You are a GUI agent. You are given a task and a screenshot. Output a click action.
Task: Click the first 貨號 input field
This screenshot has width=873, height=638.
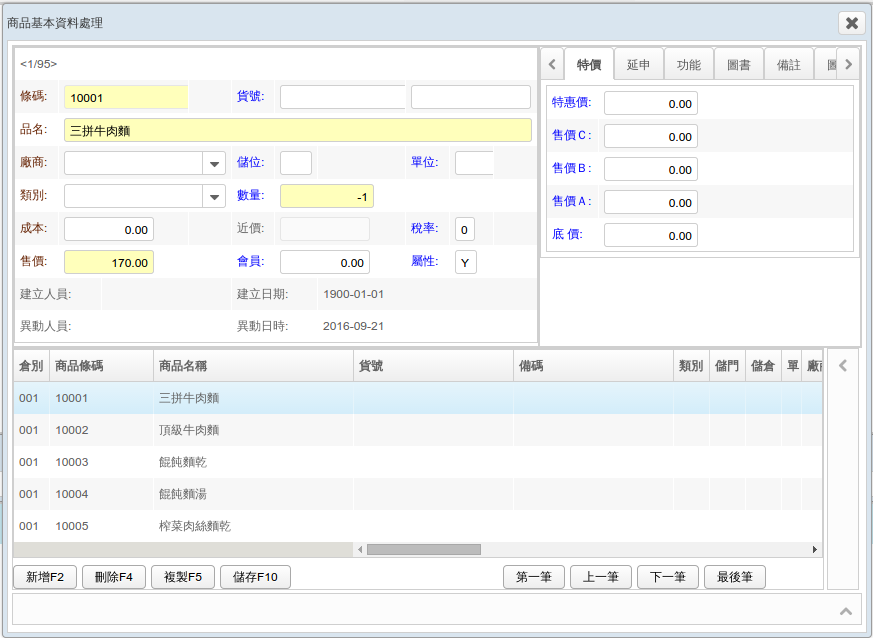tap(342, 97)
